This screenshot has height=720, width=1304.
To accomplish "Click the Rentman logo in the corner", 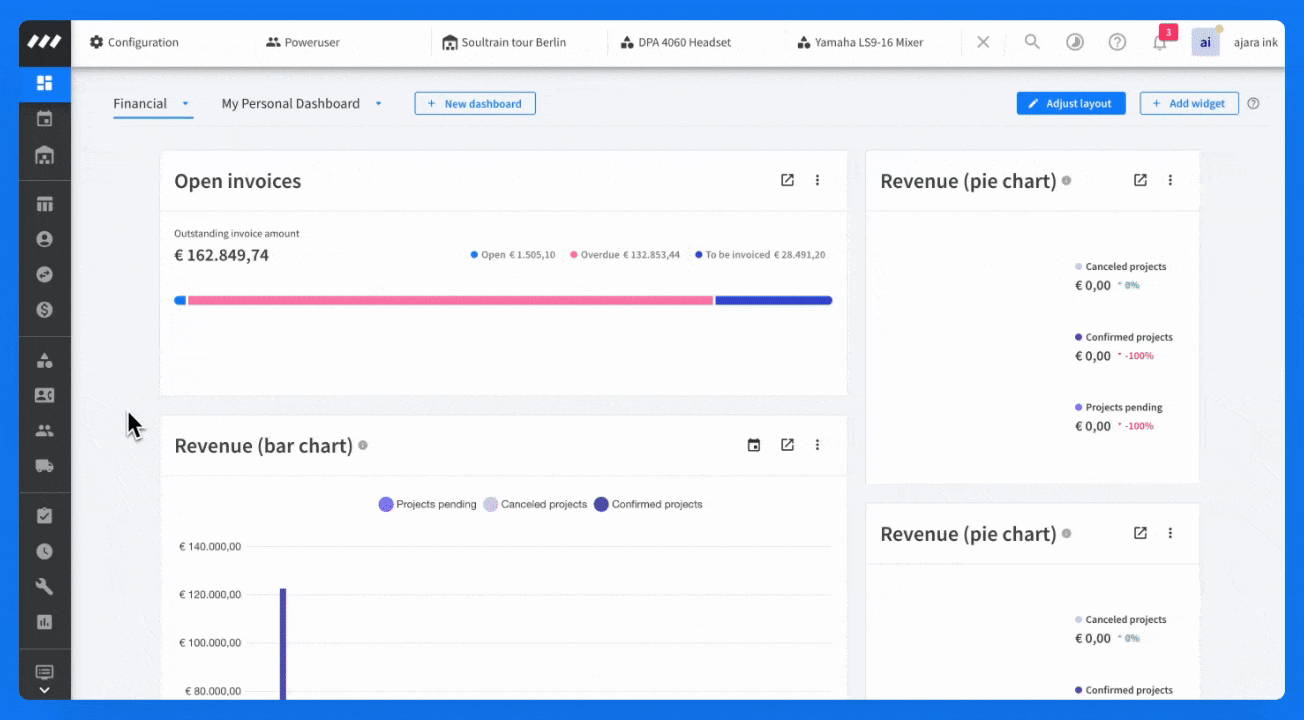I will click(44, 42).
